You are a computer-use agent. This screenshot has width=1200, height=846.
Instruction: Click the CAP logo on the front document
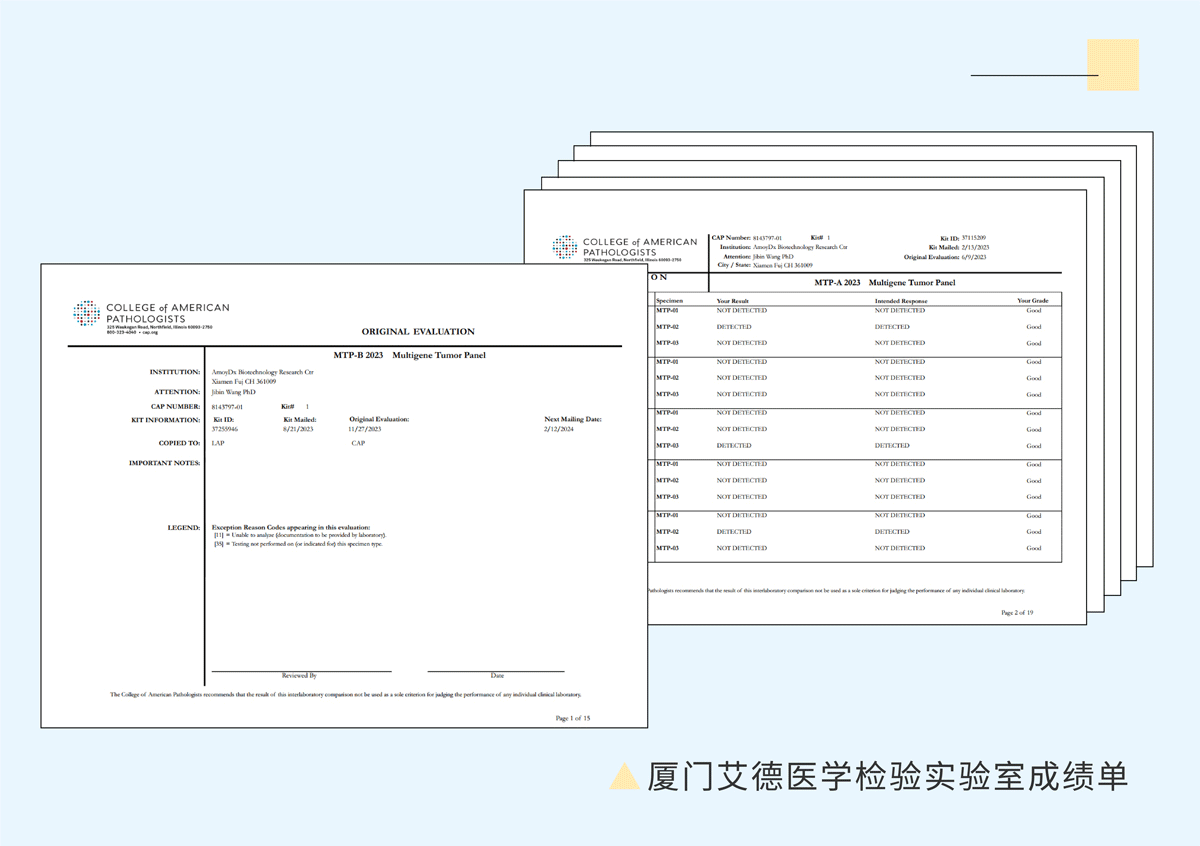pos(150,314)
